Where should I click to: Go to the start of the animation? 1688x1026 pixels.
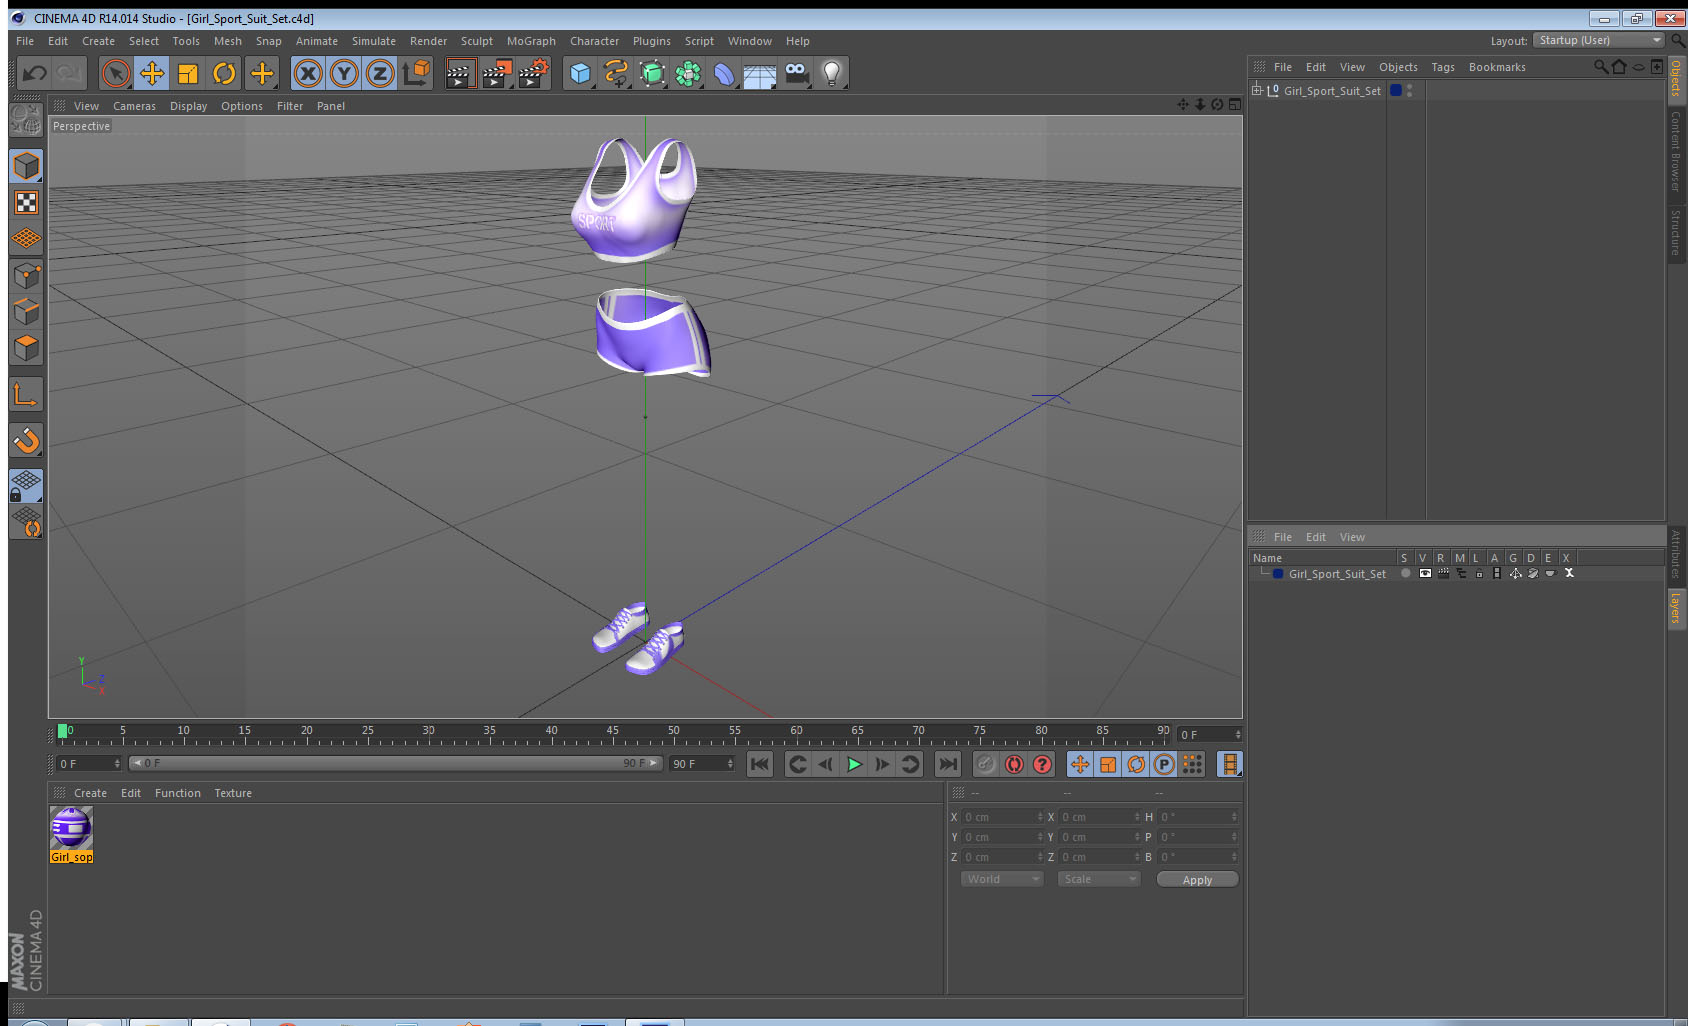click(760, 764)
